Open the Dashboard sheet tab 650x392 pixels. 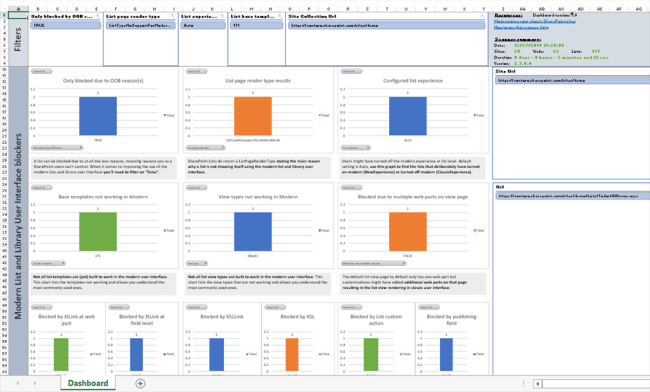pos(88,383)
